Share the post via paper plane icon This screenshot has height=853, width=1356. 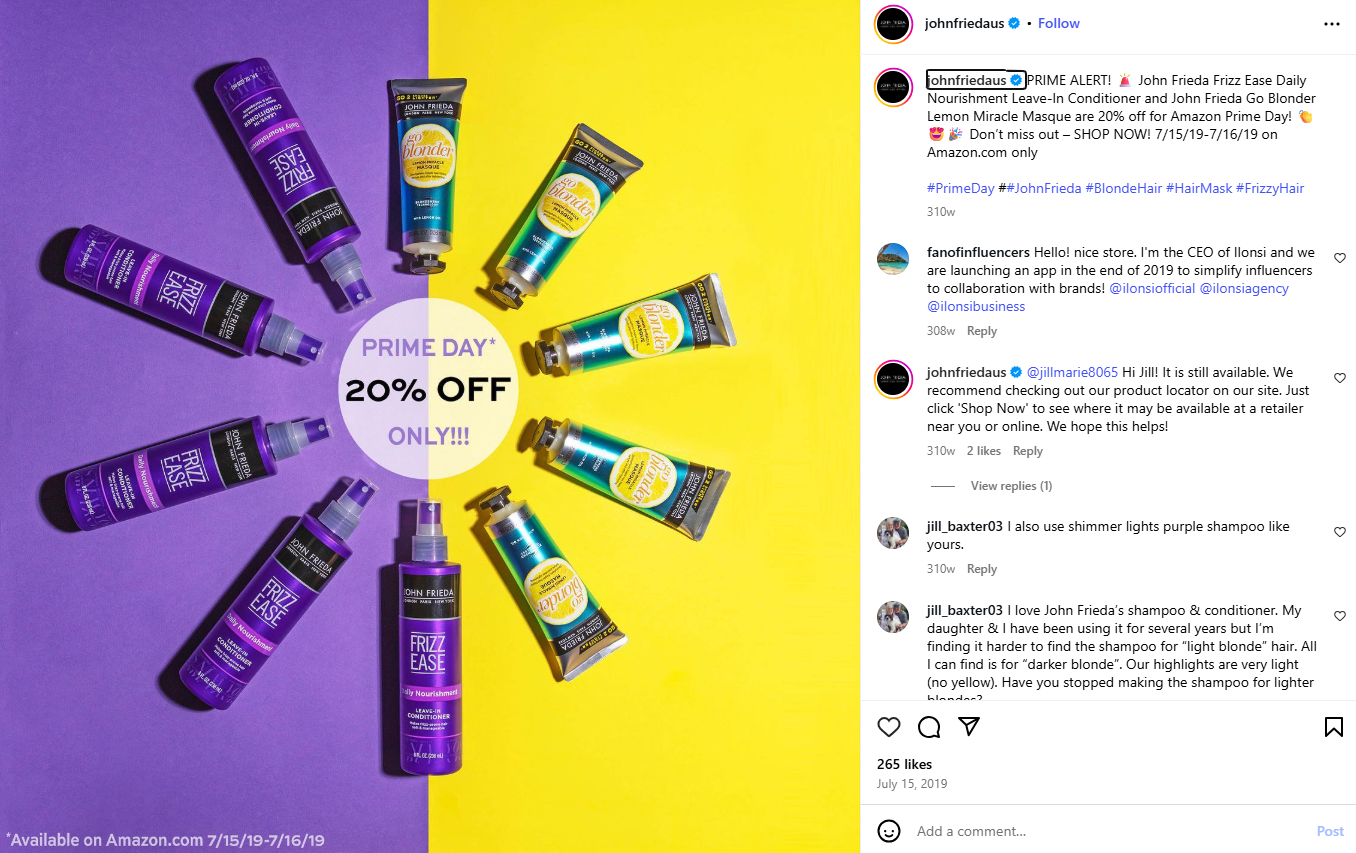click(968, 726)
